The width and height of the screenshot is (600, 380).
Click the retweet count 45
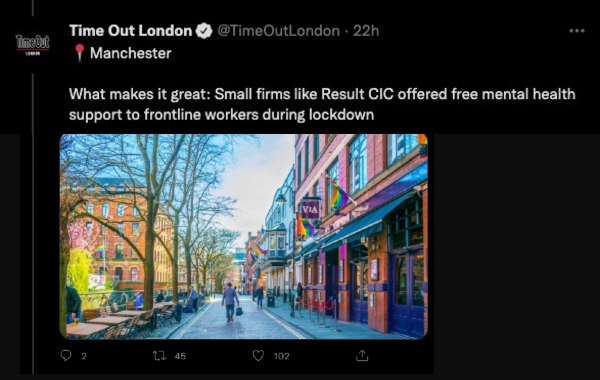180,356
